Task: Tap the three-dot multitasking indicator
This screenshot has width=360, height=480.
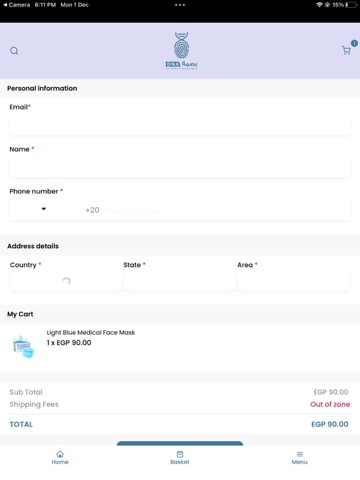Action: (180, 5)
